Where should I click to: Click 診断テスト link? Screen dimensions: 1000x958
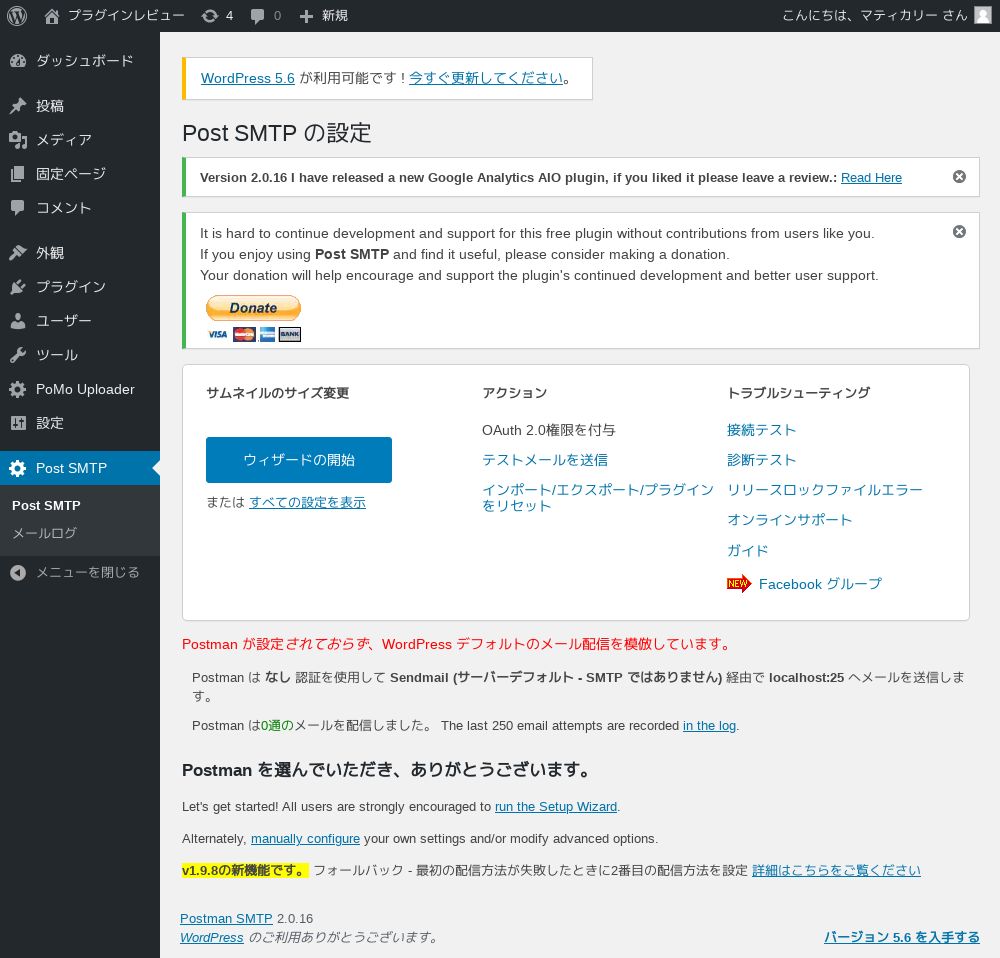(x=761, y=460)
